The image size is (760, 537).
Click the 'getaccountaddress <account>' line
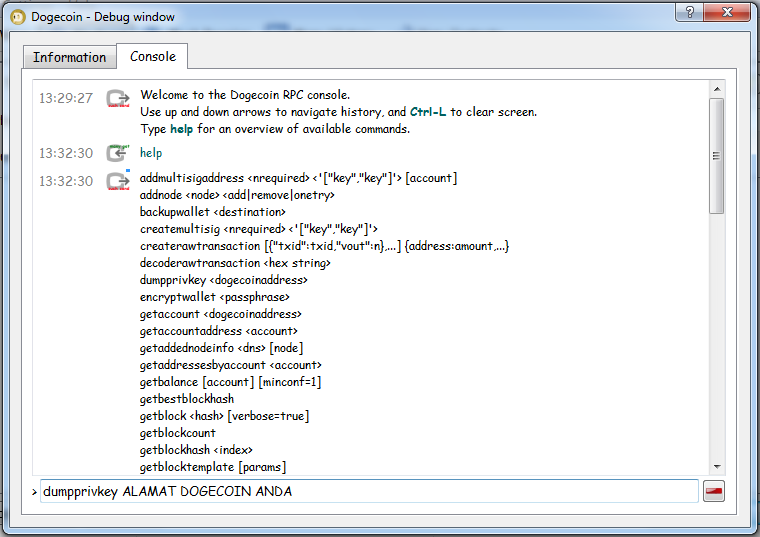click(x=219, y=331)
